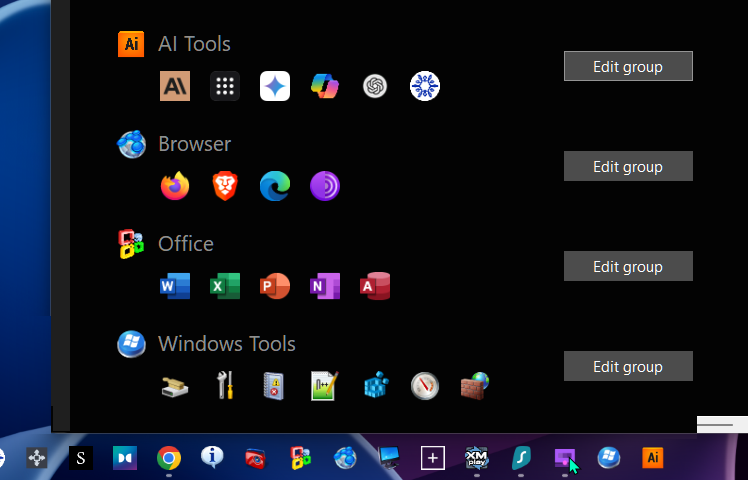Open the Microsoft Copilot shortcut
Image resolution: width=748 pixels, height=480 pixels.
(325, 86)
